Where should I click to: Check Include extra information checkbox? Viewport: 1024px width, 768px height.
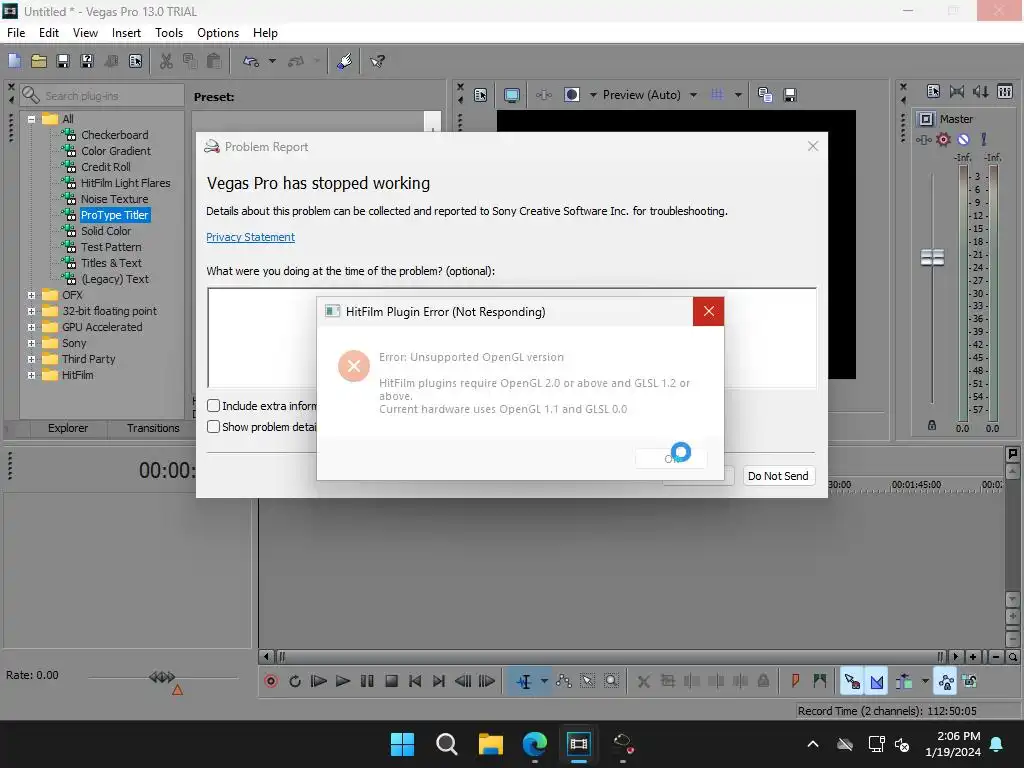213,406
